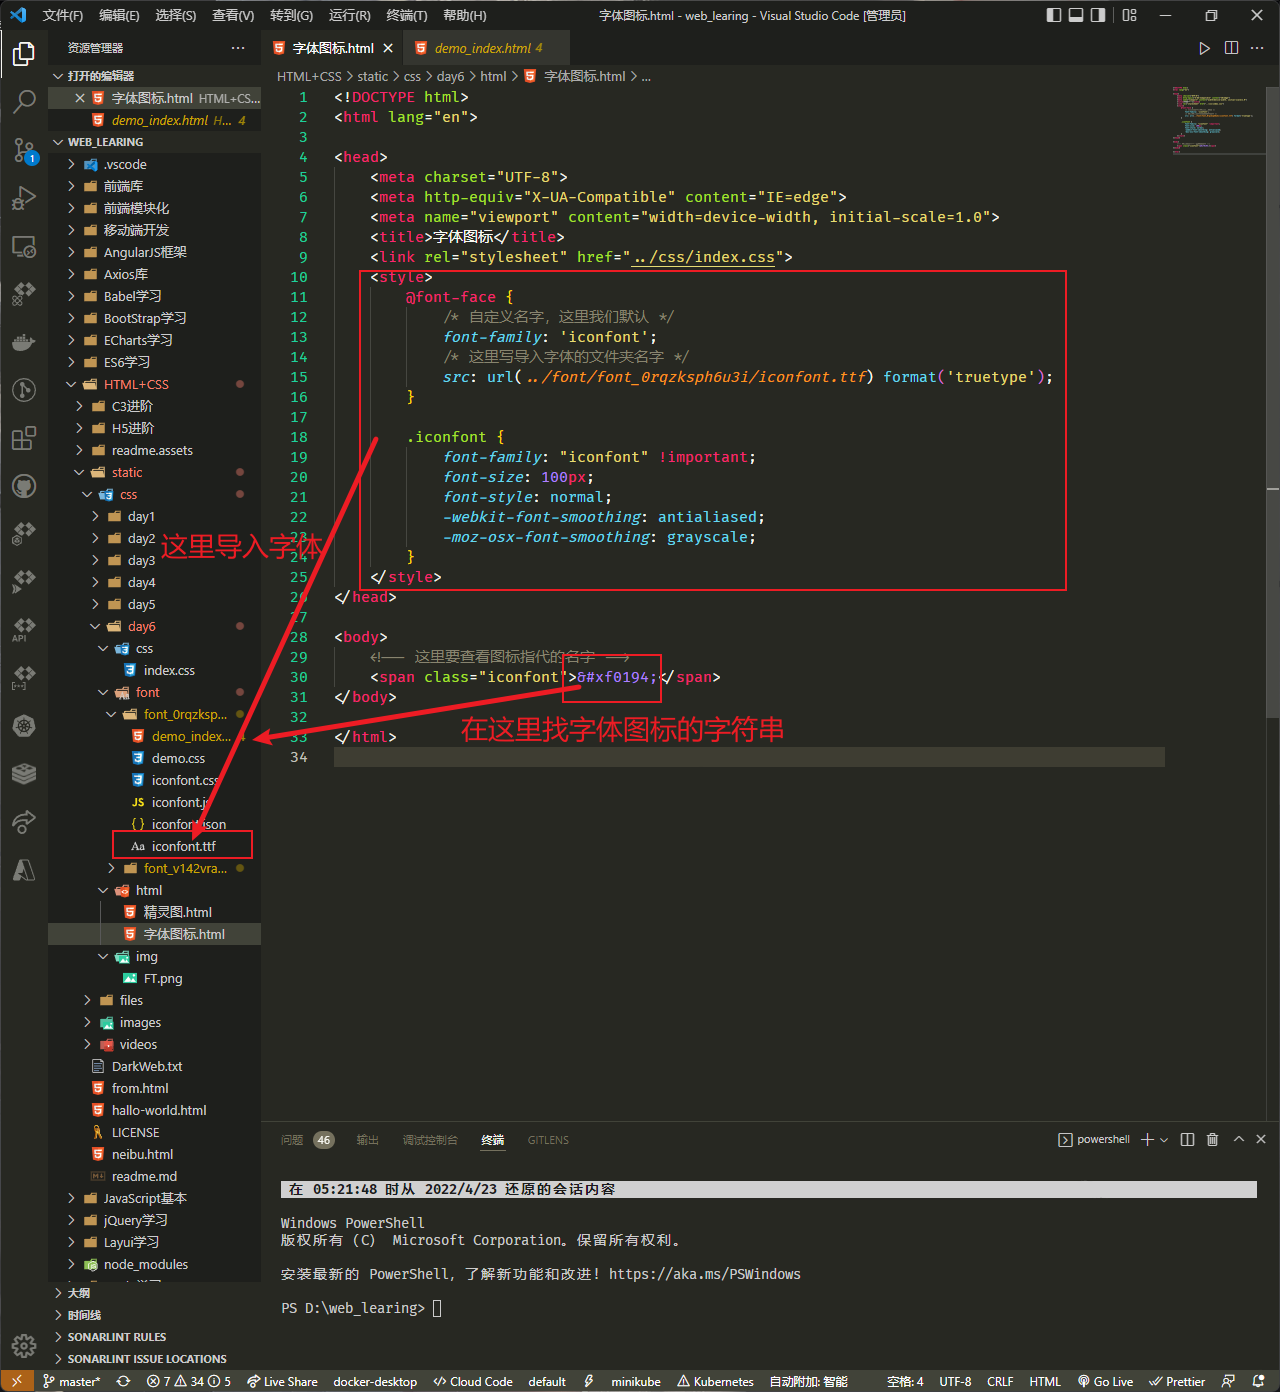Viewport: 1280px width, 1392px height.
Task: Toggle 自动附加 智能 in status bar
Action: click(808, 1381)
